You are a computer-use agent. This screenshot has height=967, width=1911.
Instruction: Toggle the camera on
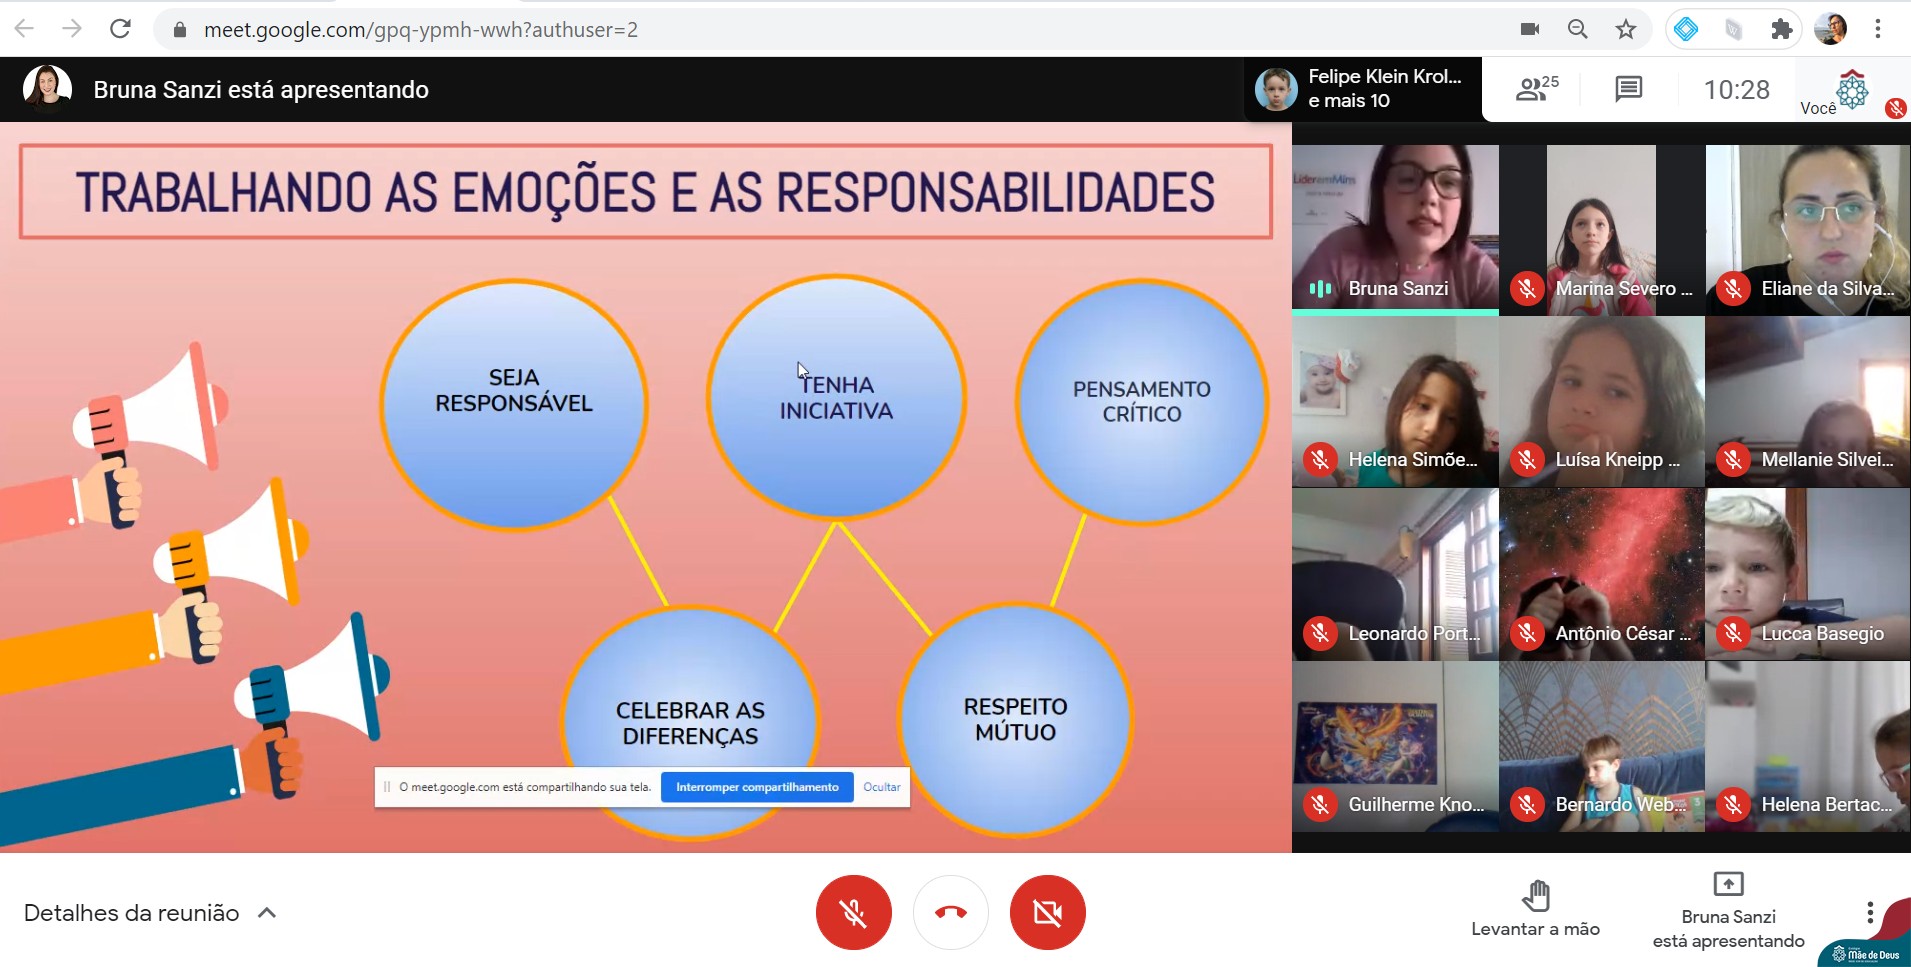click(1047, 912)
